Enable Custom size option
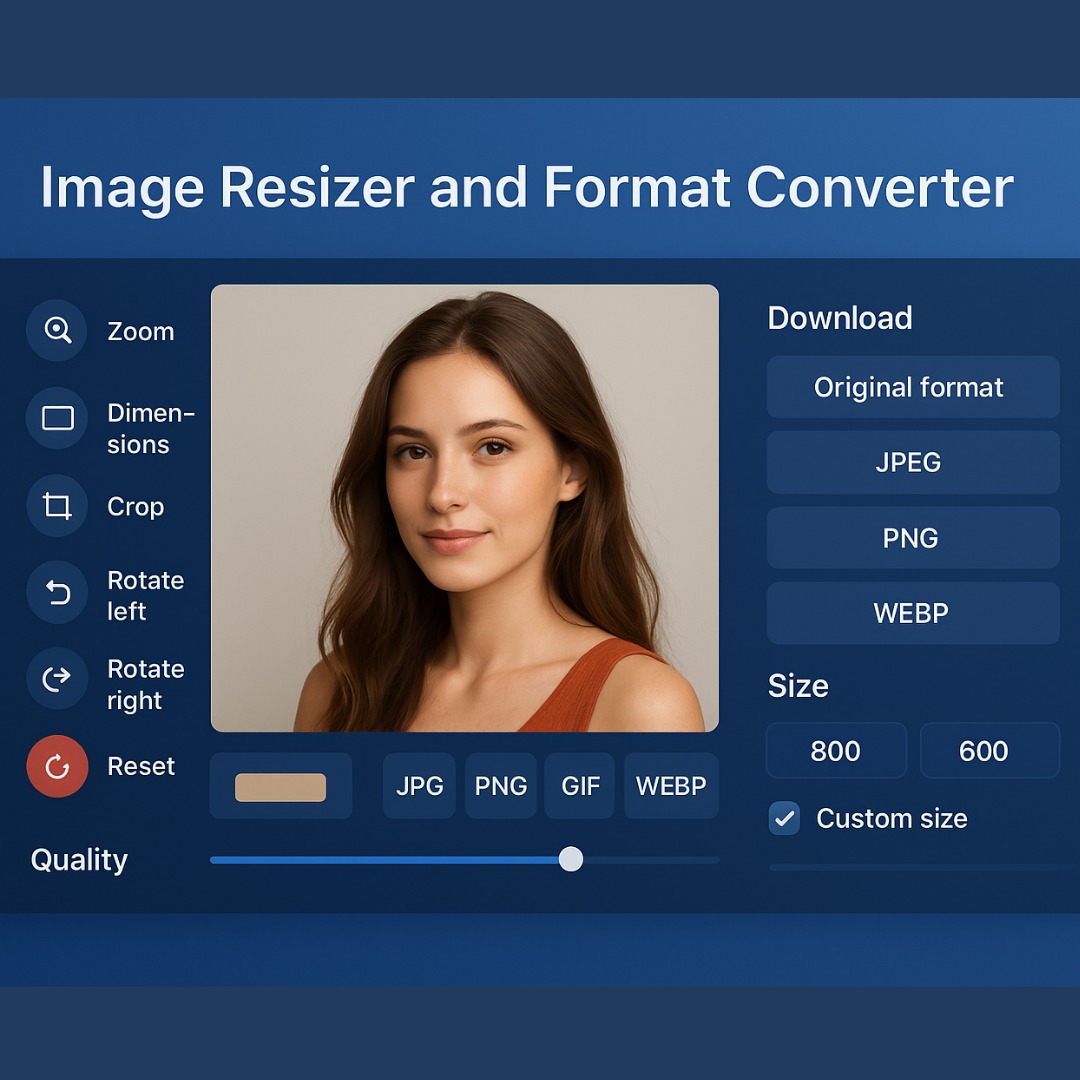The width and height of the screenshot is (1080, 1080). tap(784, 818)
